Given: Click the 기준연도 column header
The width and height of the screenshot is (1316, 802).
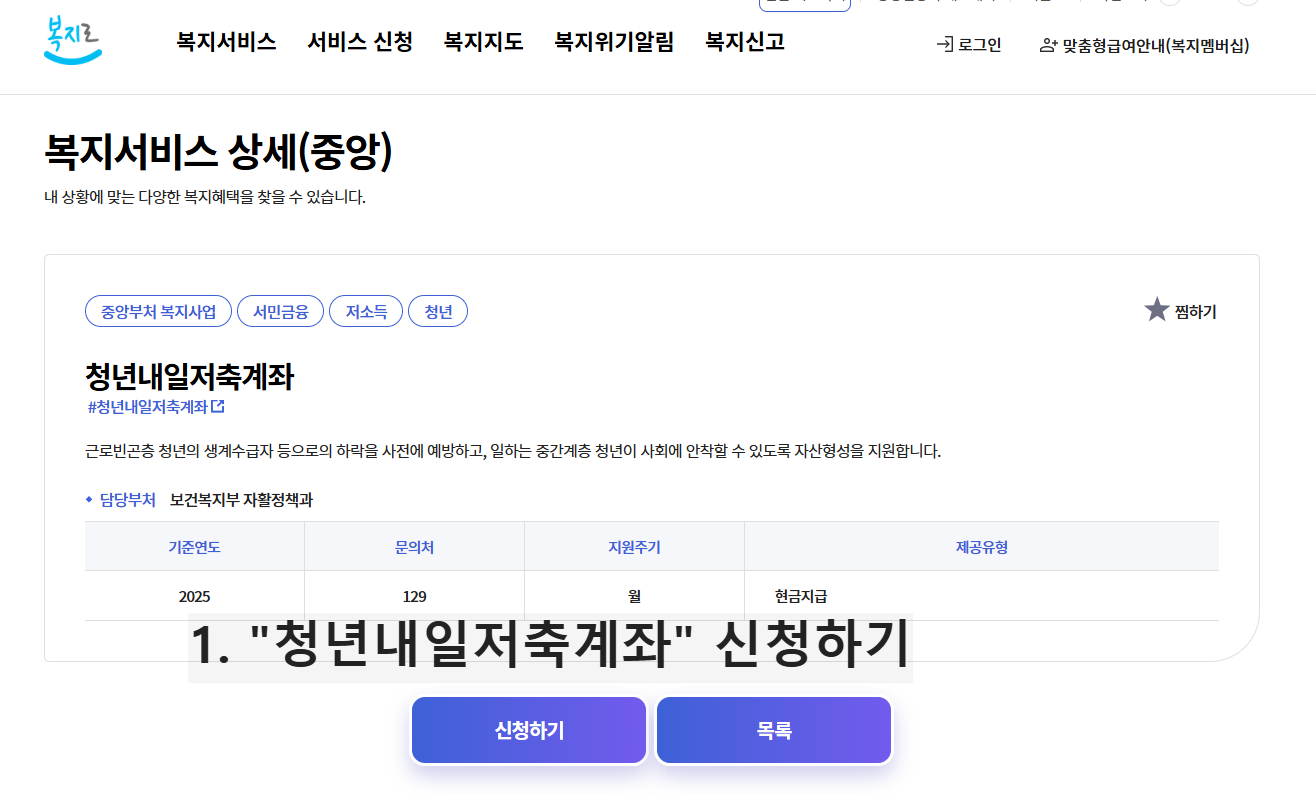Looking at the screenshot, I should [x=194, y=547].
